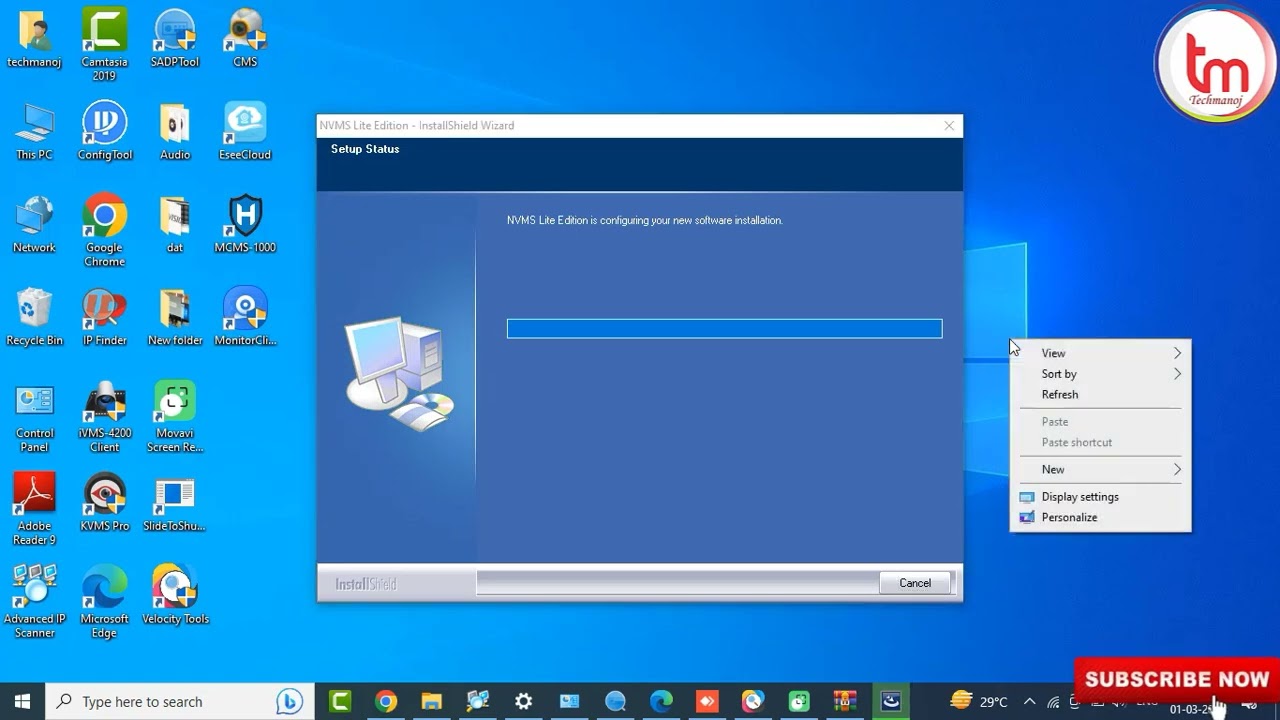Choose Personalize from the context menu
This screenshot has height=720, width=1280.
pyautogui.click(x=1100, y=517)
